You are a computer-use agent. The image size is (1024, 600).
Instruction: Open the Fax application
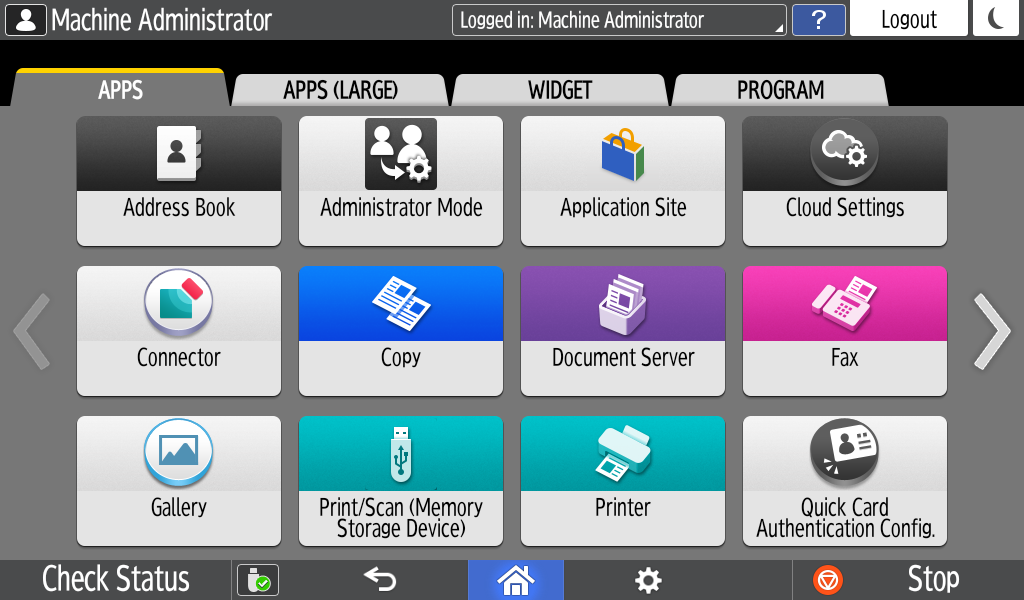pos(845,330)
